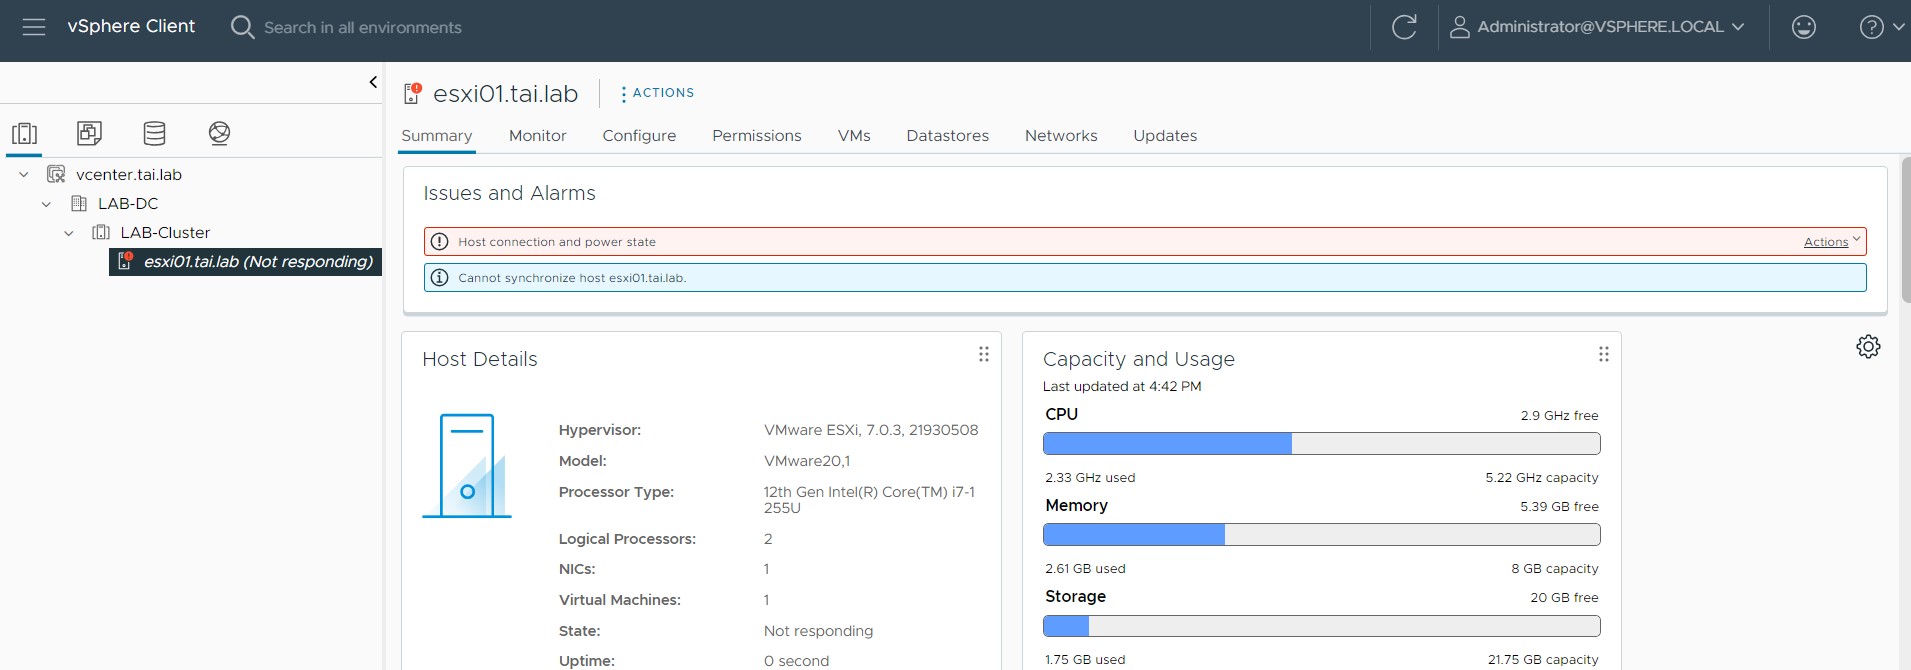Screen dimensions: 1911x670
Task: Open the Configure tab
Action: point(639,136)
